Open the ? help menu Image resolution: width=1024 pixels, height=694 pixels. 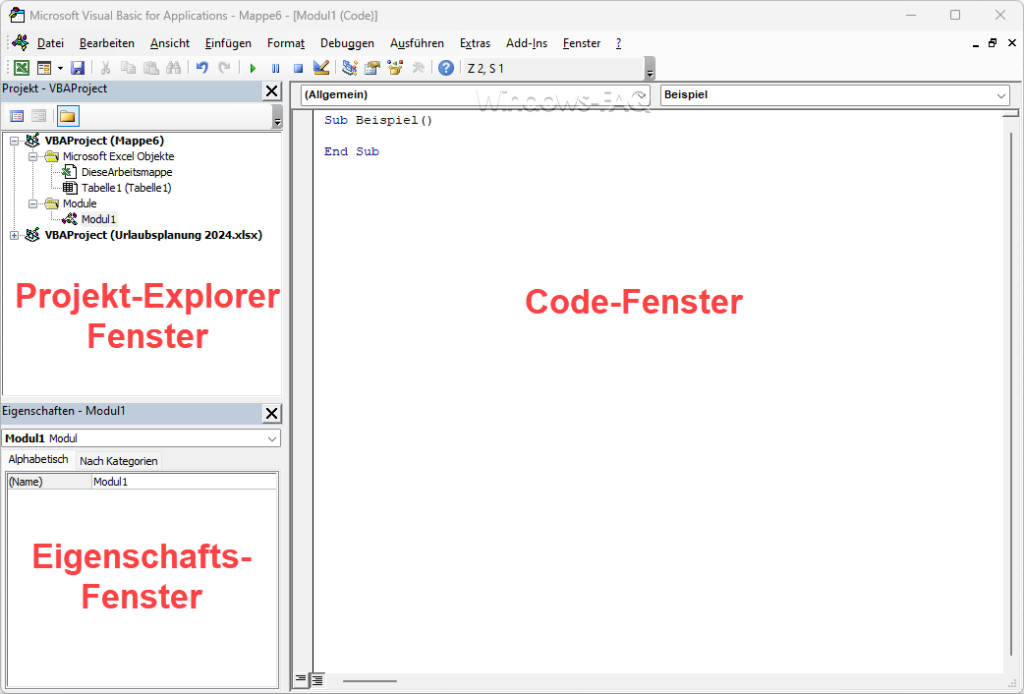click(618, 43)
